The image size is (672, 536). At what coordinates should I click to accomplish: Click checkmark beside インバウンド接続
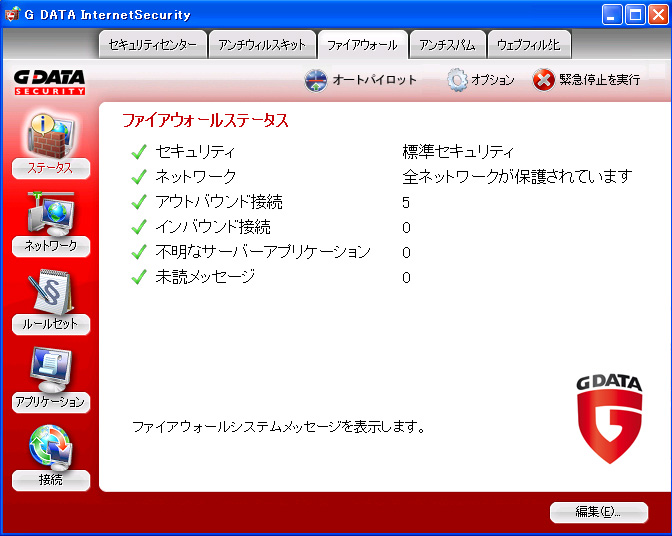tap(139, 227)
